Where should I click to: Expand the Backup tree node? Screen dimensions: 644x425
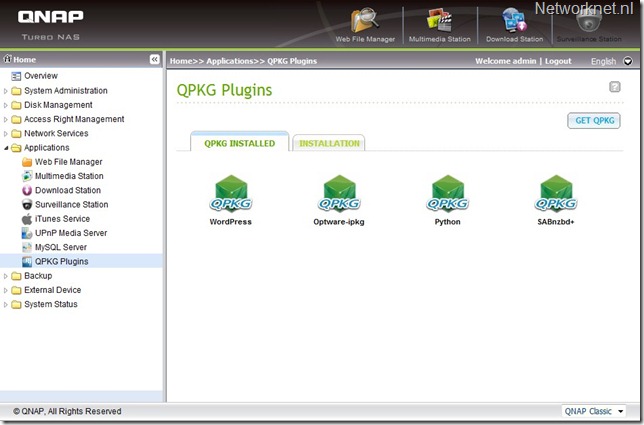[x=5, y=276]
